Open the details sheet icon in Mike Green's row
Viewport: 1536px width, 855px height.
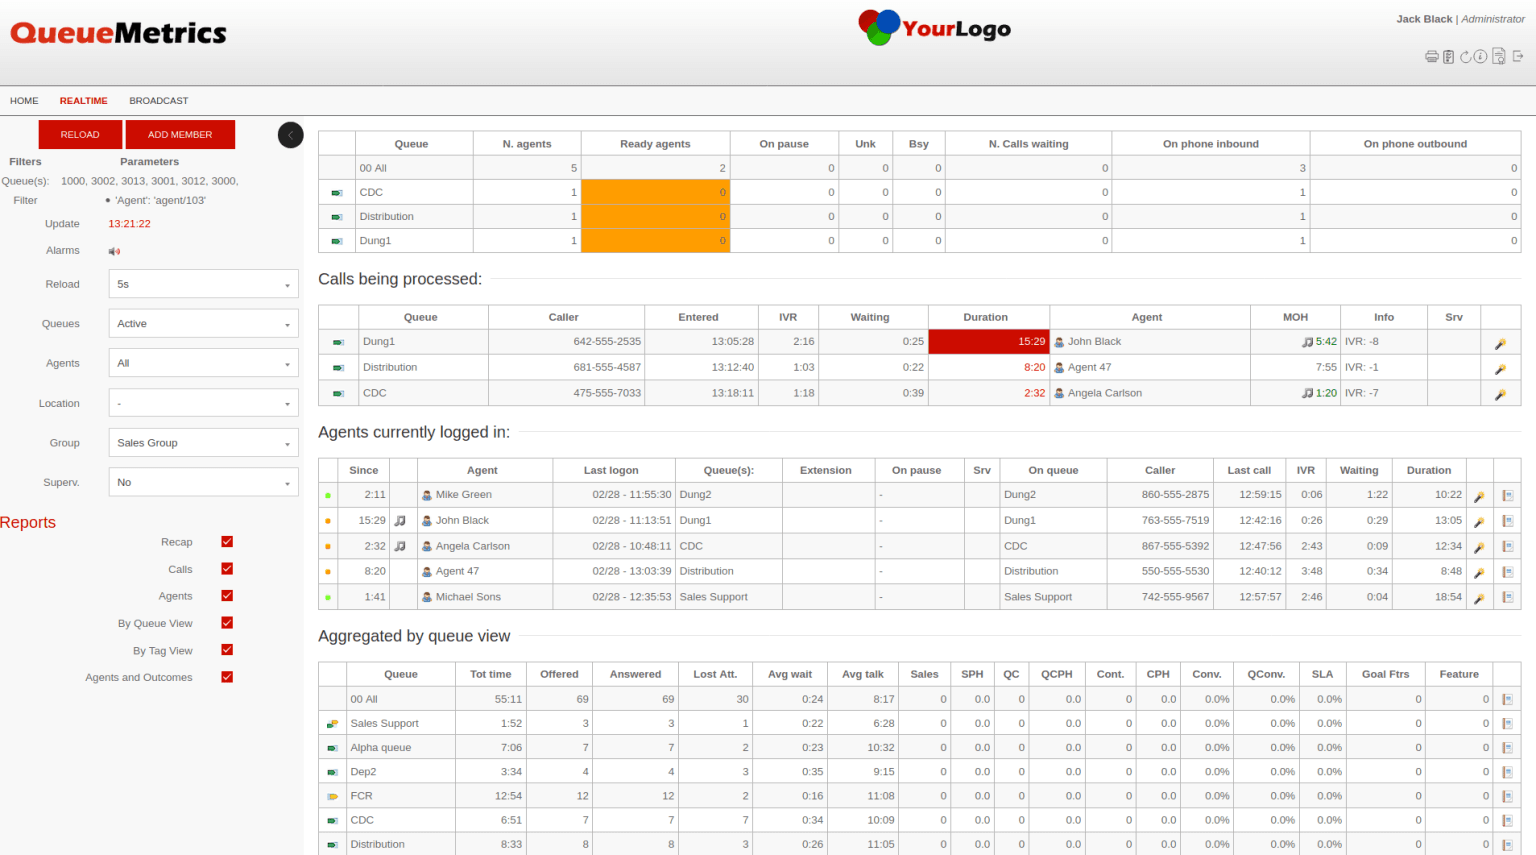coord(1507,496)
